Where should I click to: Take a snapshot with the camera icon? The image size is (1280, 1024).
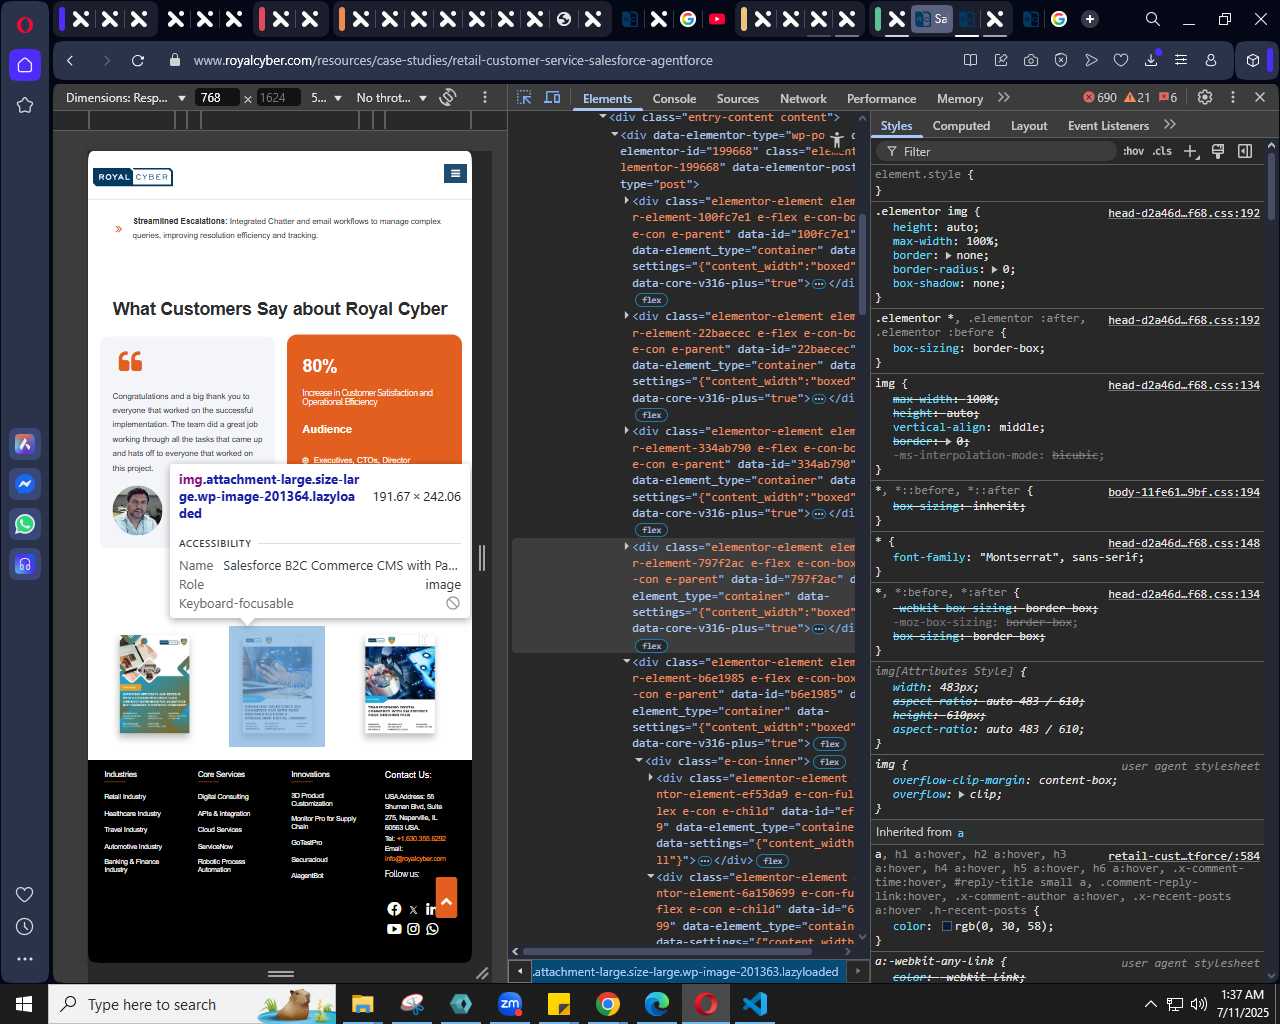pyautogui.click(x=1031, y=61)
